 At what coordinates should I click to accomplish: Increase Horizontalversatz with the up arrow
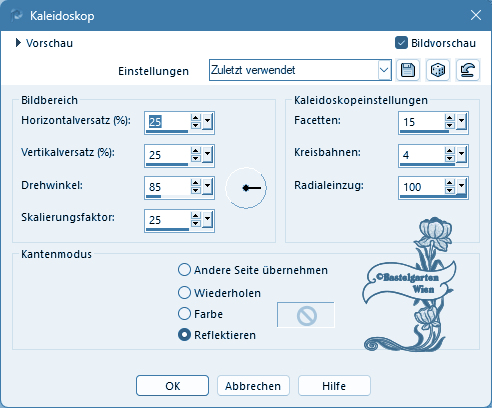(196, 118)
